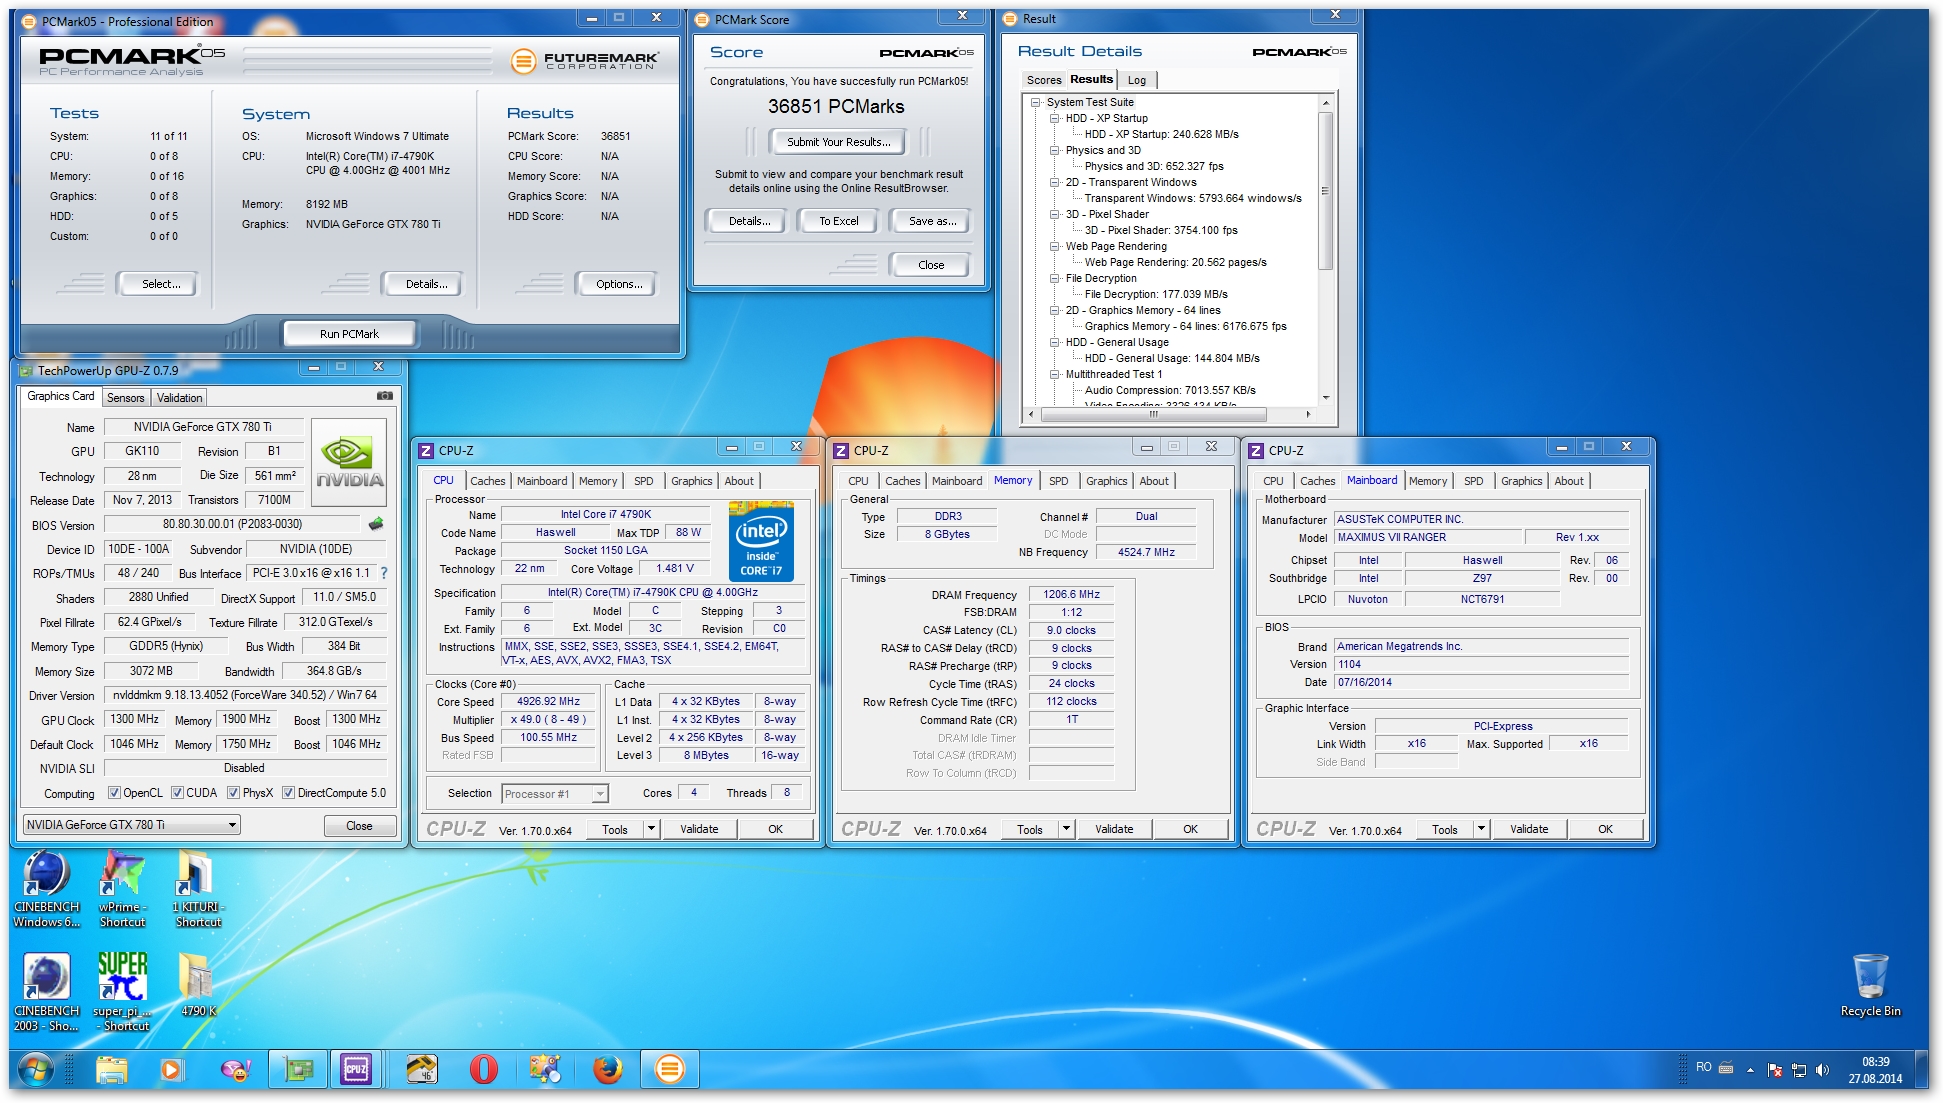The width and height of the screenshot is (1943, 1103).
Task: Toggle the OpenCL checkbox in GPU-Z
Action: (x=114, y=793)
